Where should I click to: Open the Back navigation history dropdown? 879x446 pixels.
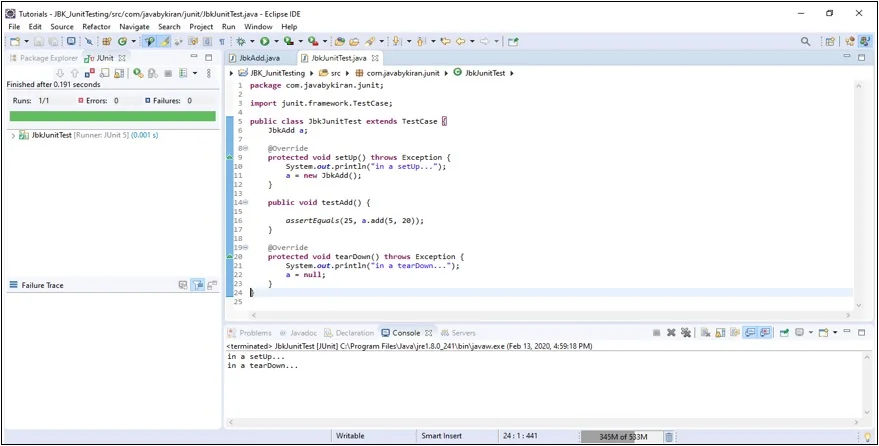tap(473, 41)
